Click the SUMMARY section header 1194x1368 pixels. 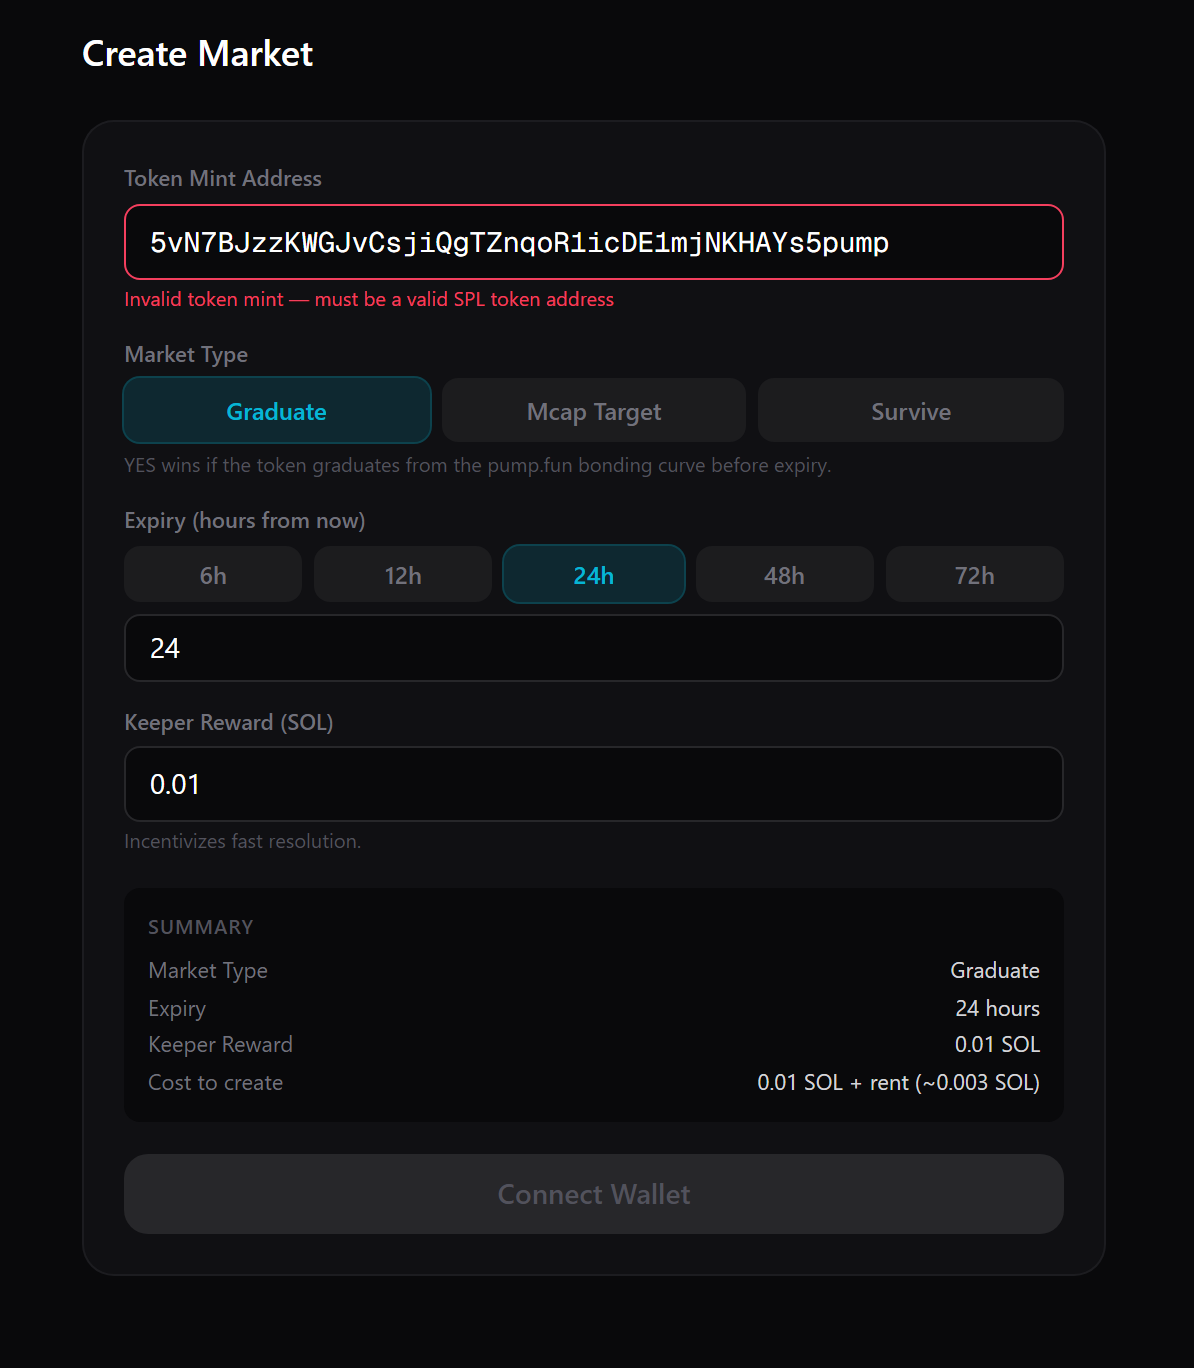[200, 927]
